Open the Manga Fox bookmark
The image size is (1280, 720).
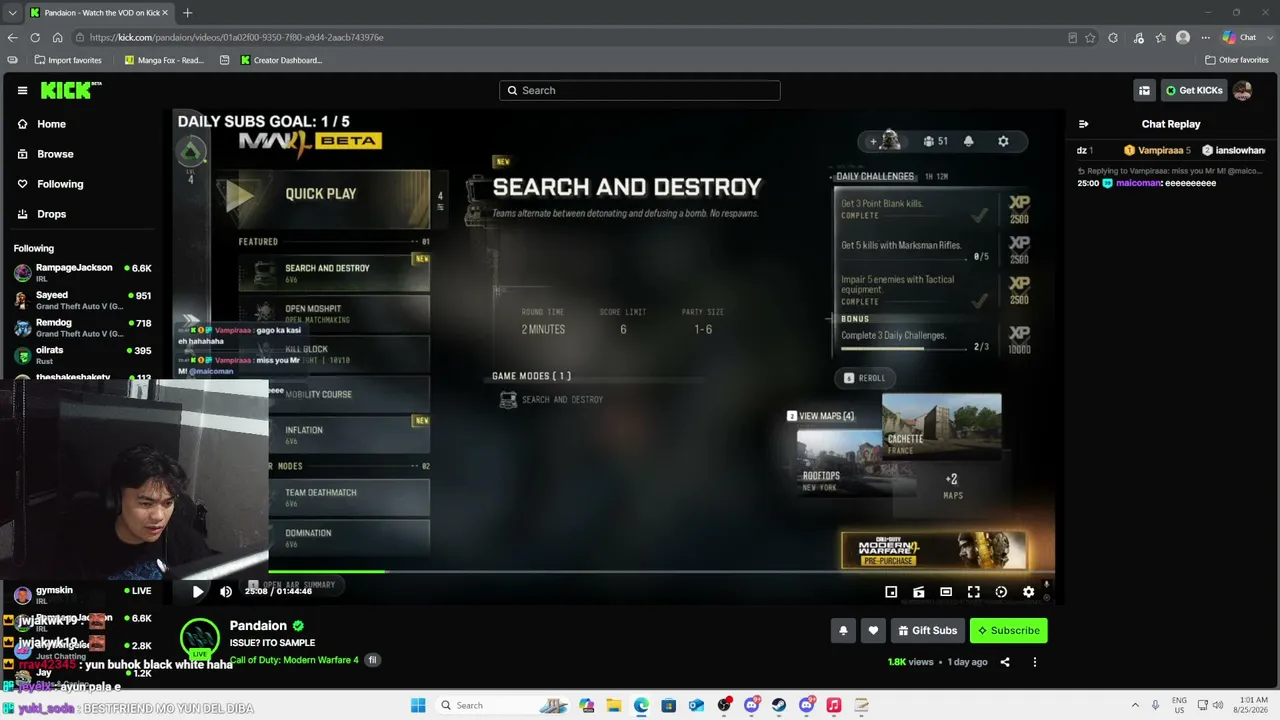click(x=164, y=60)
